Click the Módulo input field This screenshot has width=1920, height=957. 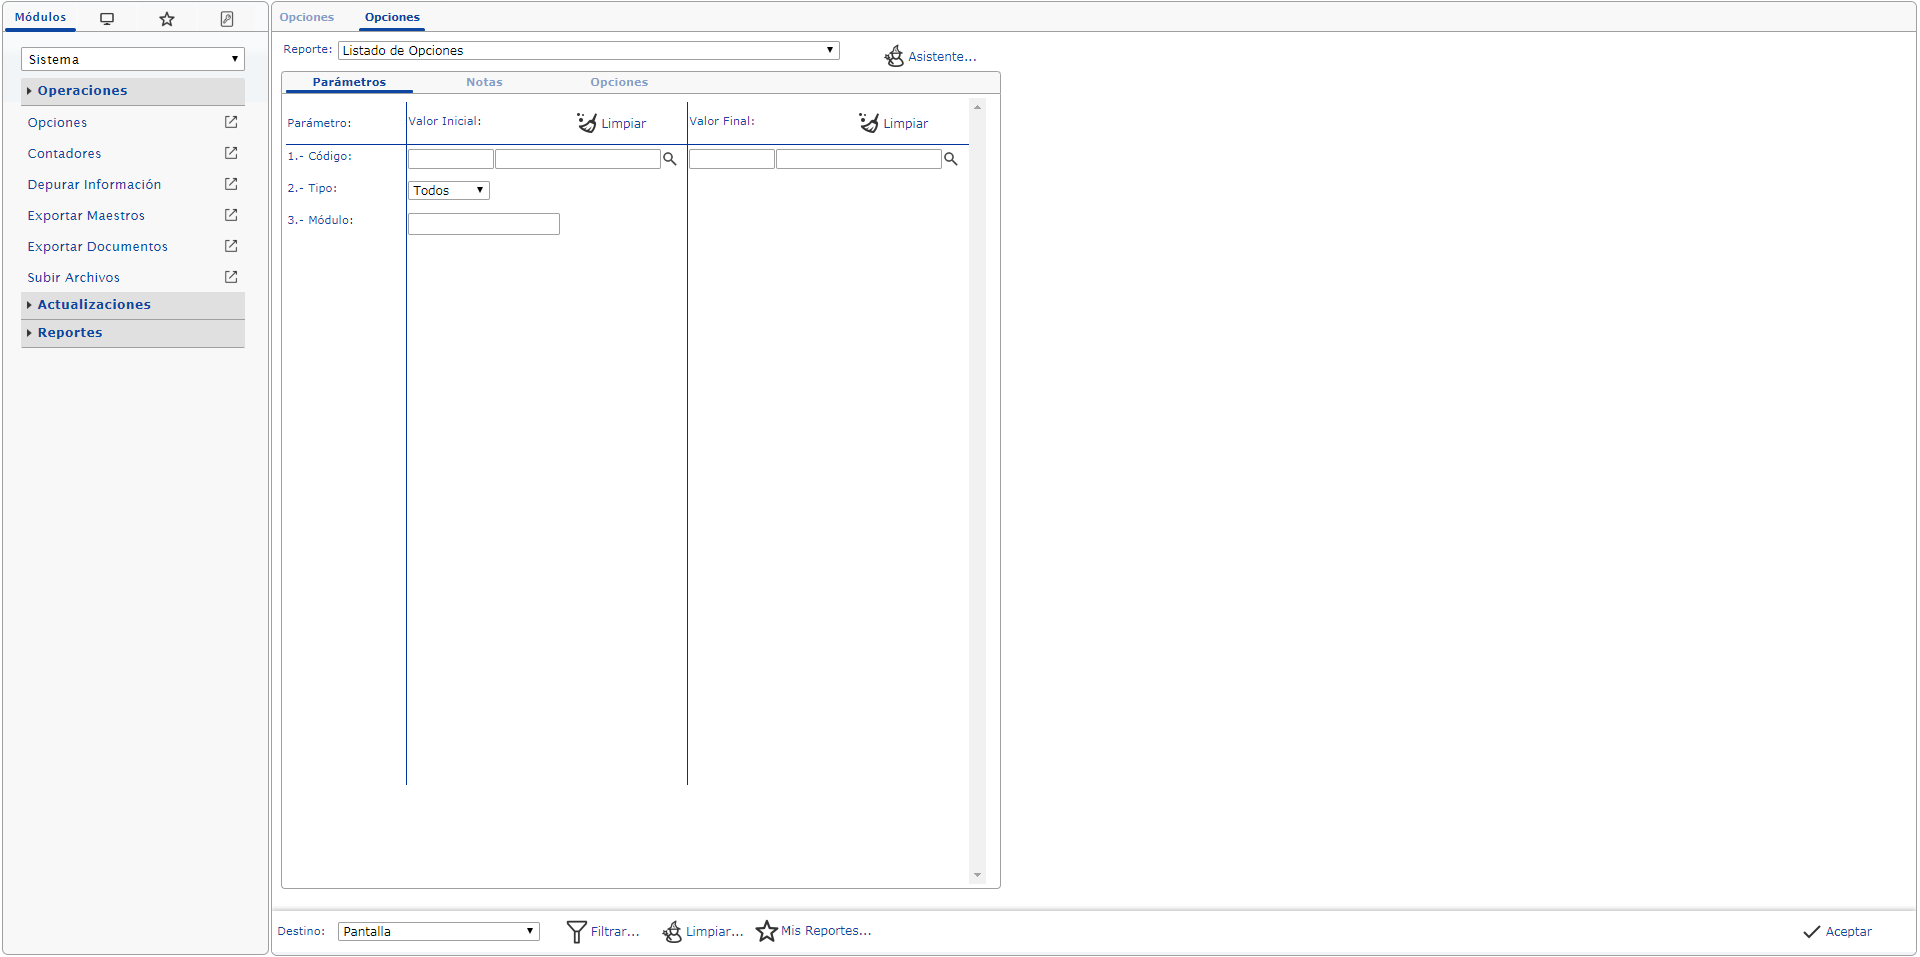point(484,224)
